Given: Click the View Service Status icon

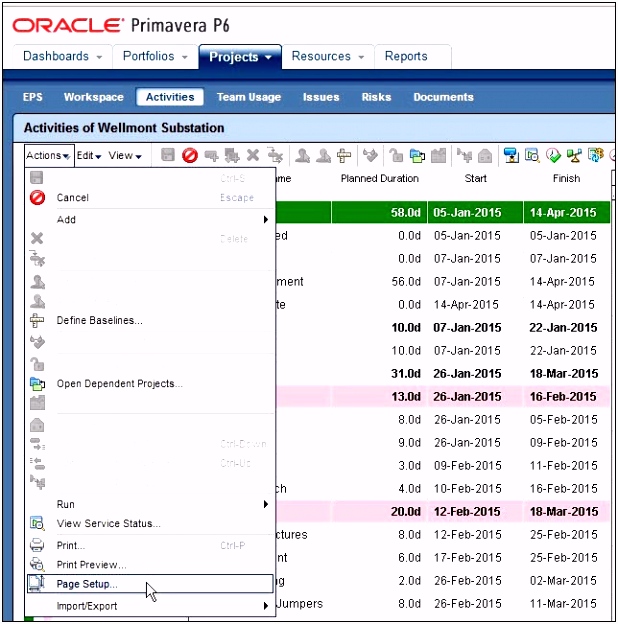Looking at the screenshot, I should click(x=37, y=523).
